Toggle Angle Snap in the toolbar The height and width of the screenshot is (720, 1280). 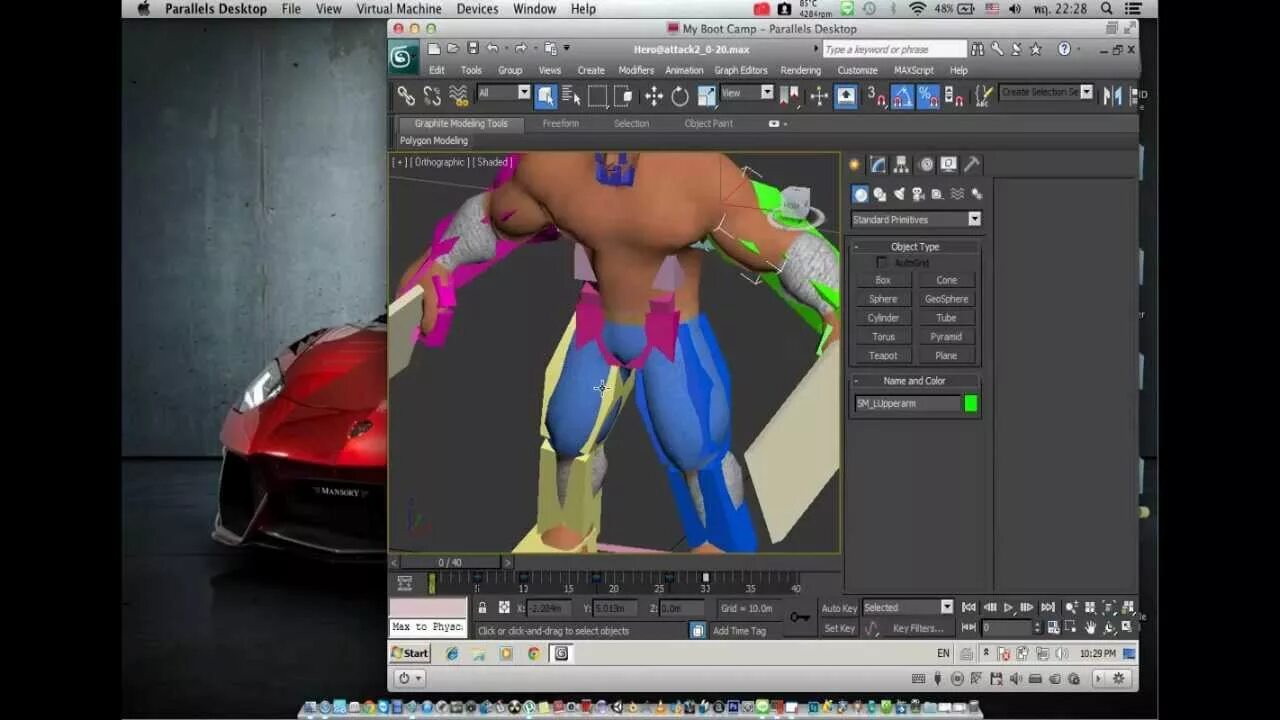[903, 96]
